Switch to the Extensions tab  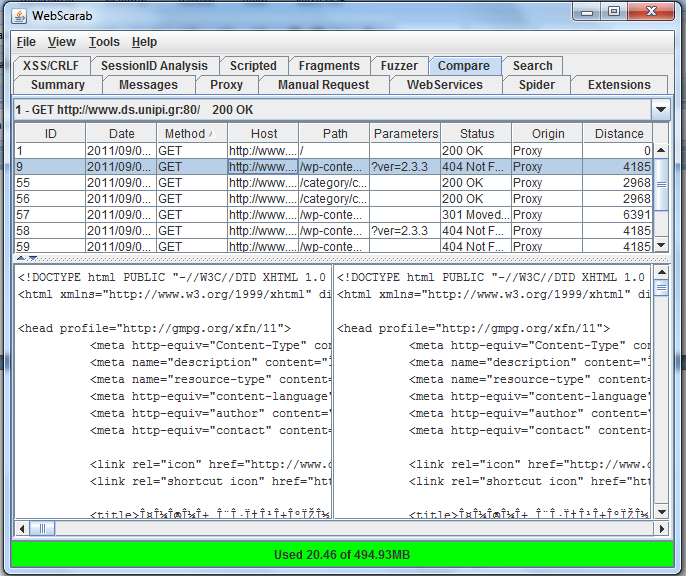pos(619,85)
